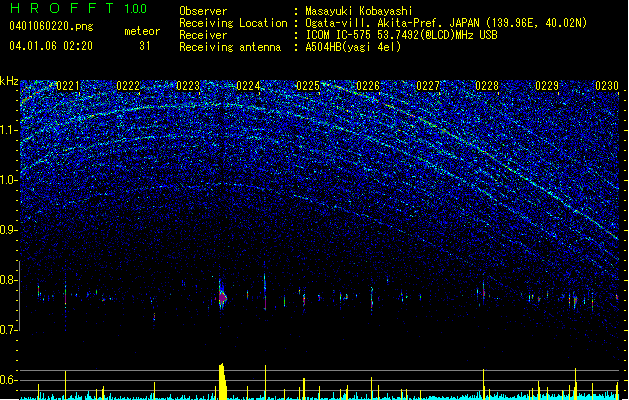The height and width of the screenshot is (400, 629).
Task: Click observer name Masayuki Kobayashi
Action: pyautogui.click(x=359, y=11)
